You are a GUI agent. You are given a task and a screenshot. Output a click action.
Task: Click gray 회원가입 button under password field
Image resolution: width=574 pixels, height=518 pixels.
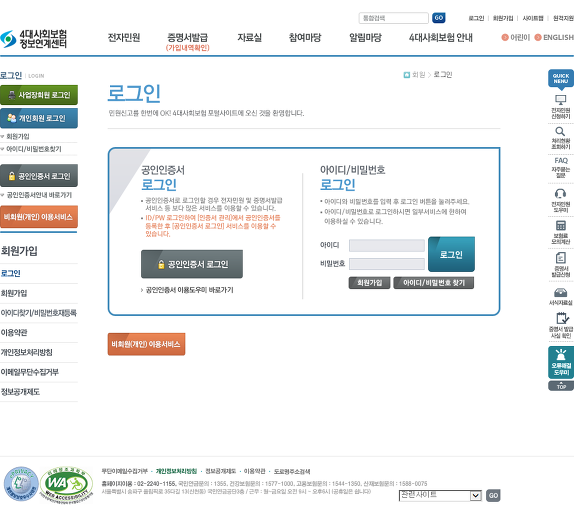[x=369, y=283]
